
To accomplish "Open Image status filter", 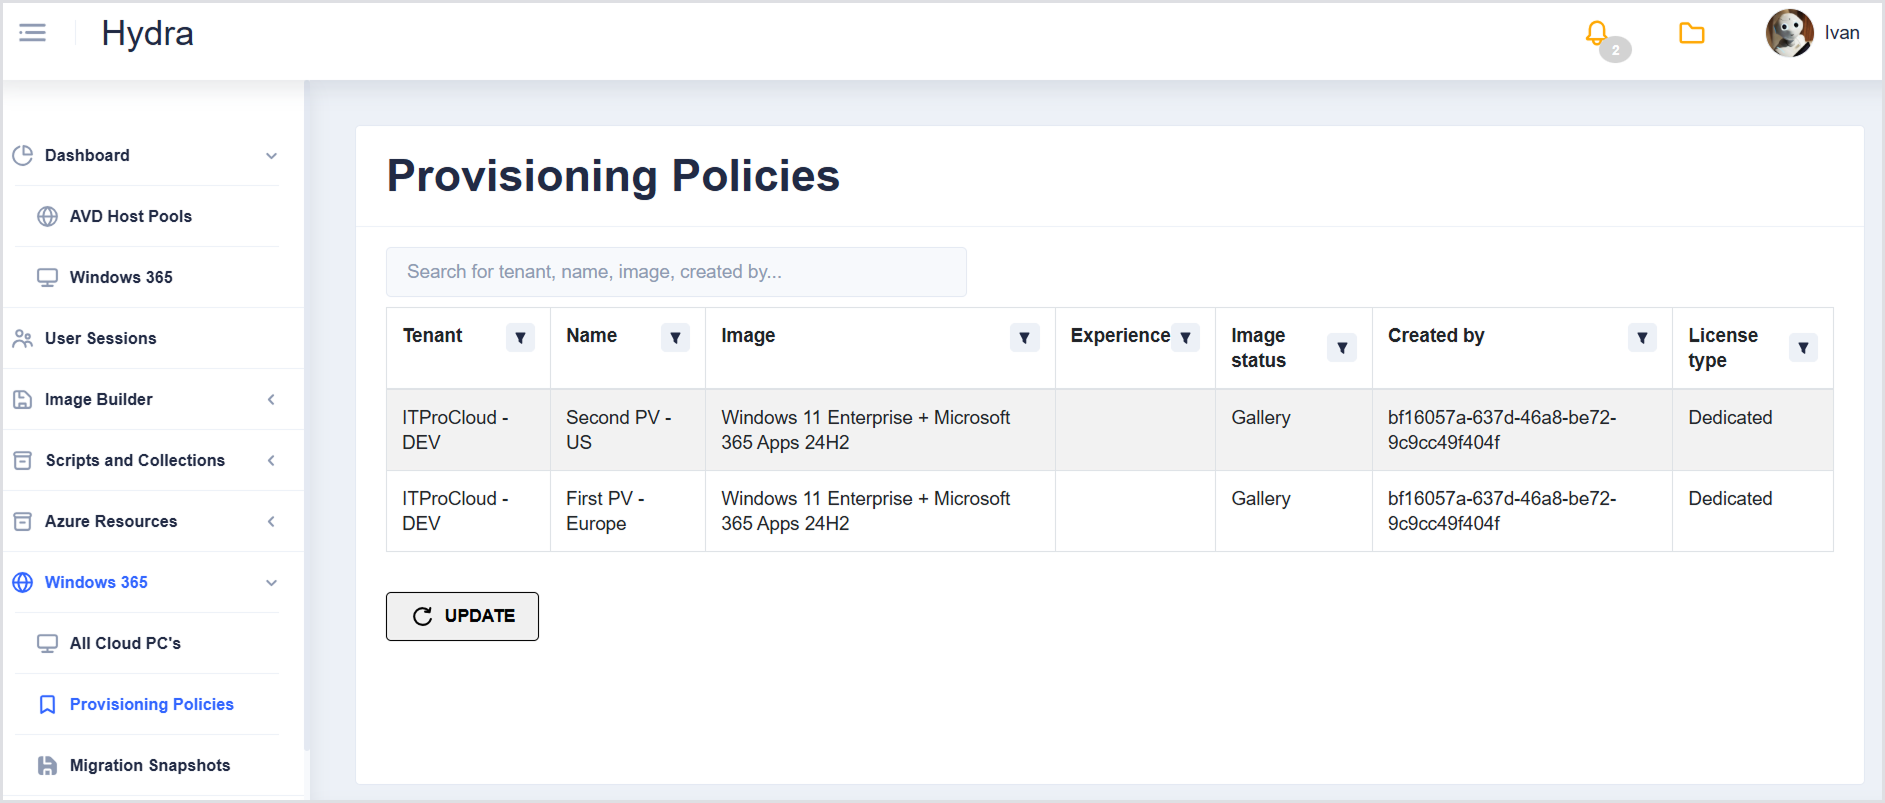I will [1342, 348].
